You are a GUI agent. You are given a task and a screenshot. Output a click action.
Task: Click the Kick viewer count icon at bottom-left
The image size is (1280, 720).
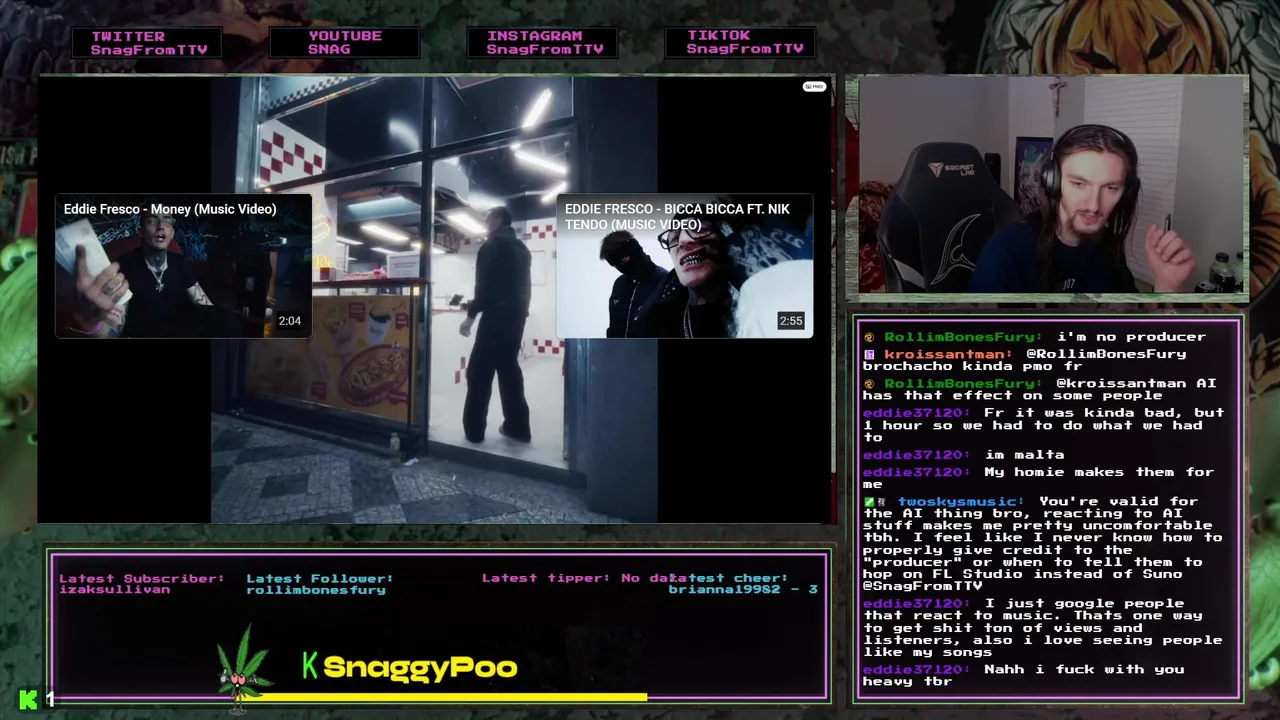(28, 699)
